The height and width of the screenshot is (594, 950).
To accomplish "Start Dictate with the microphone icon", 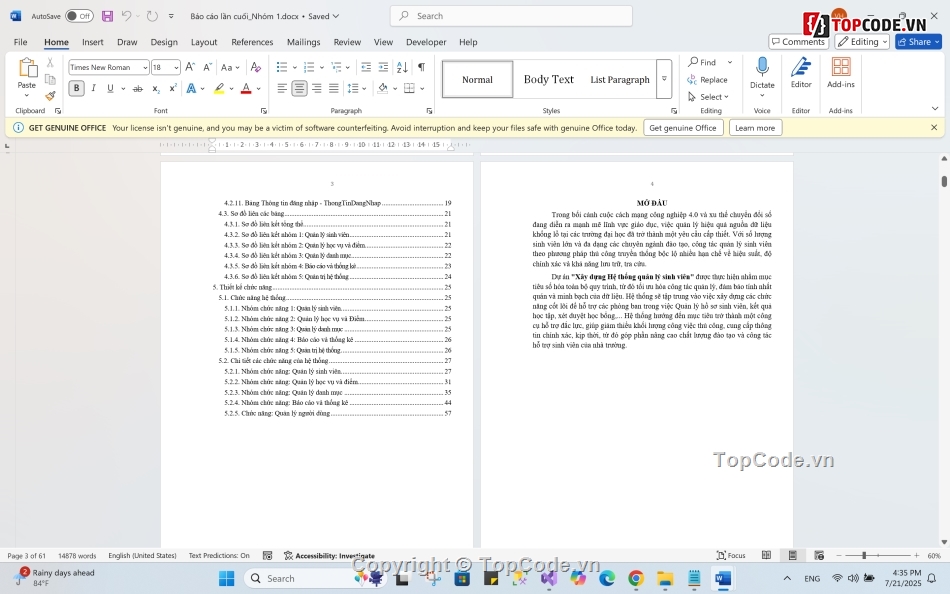I will [762, 72].
